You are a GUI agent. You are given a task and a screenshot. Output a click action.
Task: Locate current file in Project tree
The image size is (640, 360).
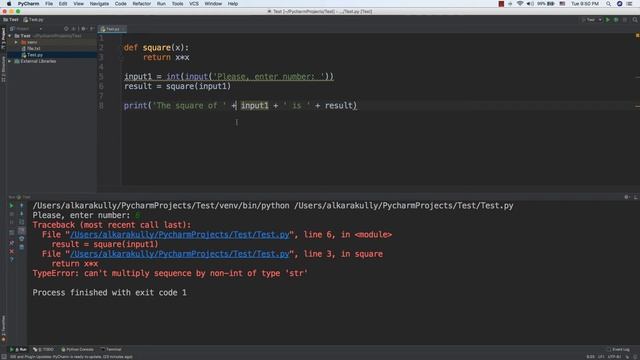(x=66, y=29)
